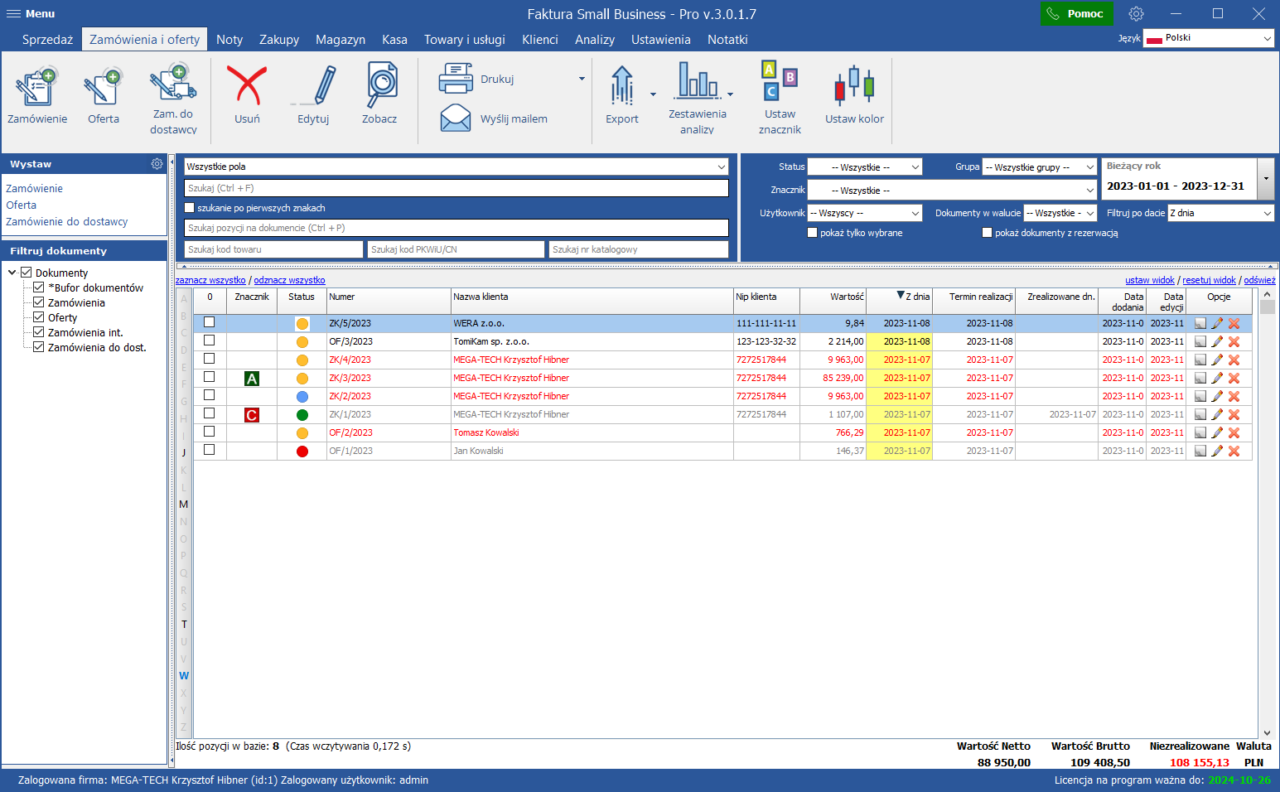
Task: Click the Zamówienie toolbar icon
Action: click(x=37, y=89)
